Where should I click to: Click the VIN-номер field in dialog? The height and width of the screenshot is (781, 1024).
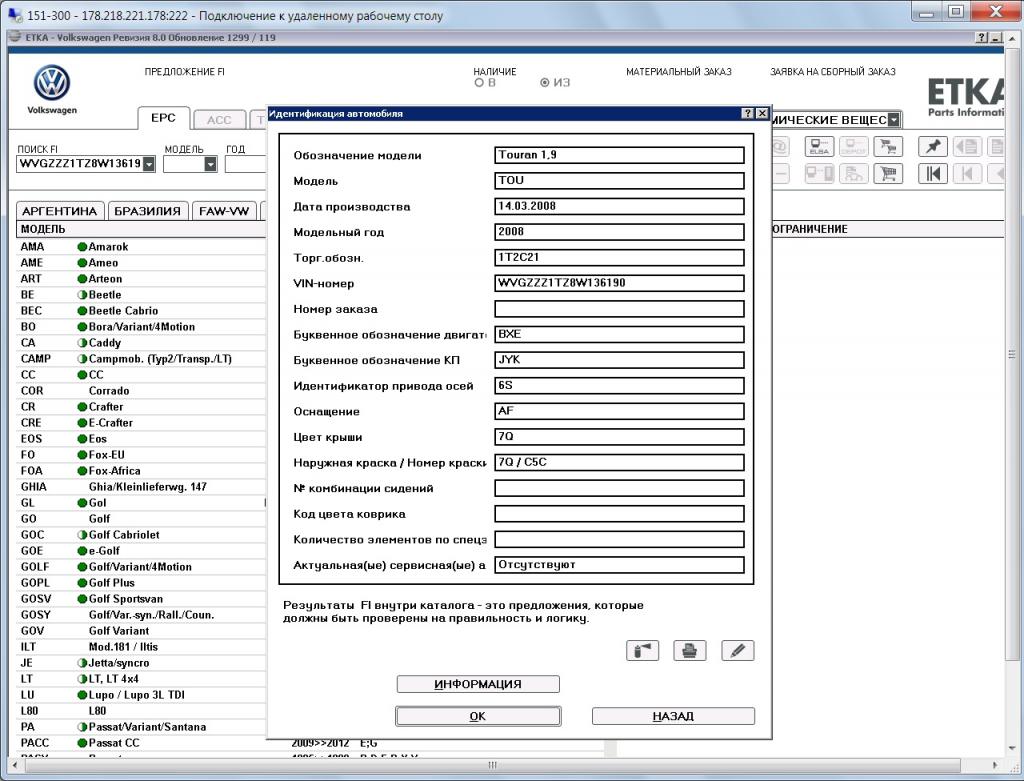(619, 283)
